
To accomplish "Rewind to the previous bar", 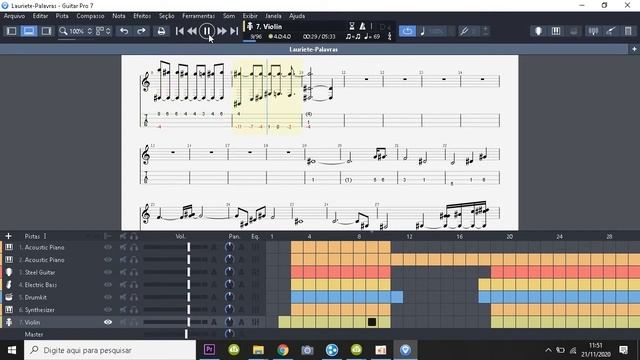I will tap(192, 31).
